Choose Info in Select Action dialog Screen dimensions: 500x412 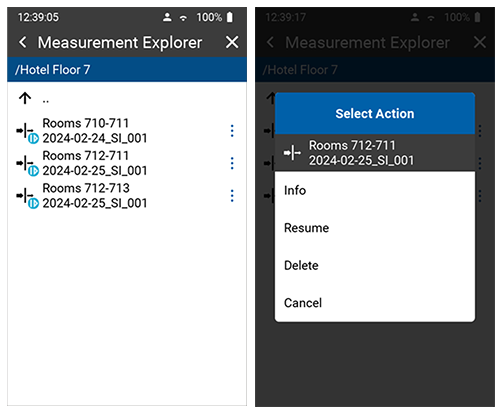tap(375, 190)
